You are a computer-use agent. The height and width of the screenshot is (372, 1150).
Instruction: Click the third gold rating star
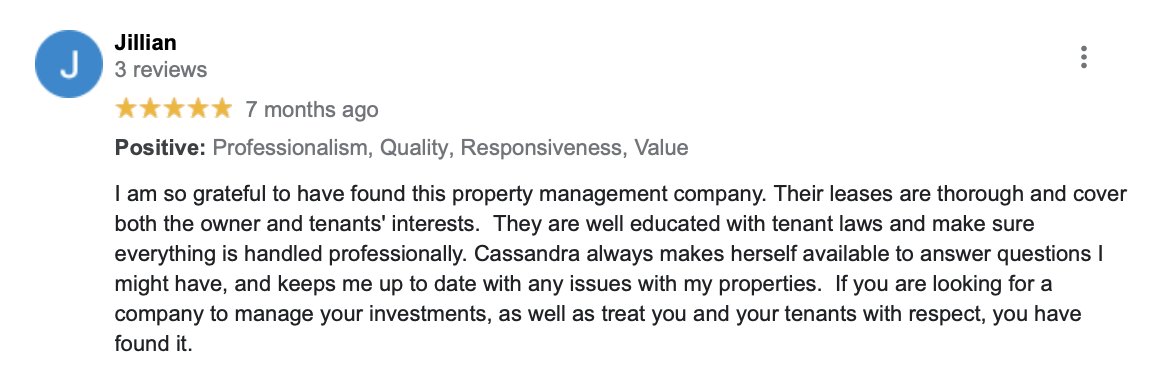coord(174,109)
